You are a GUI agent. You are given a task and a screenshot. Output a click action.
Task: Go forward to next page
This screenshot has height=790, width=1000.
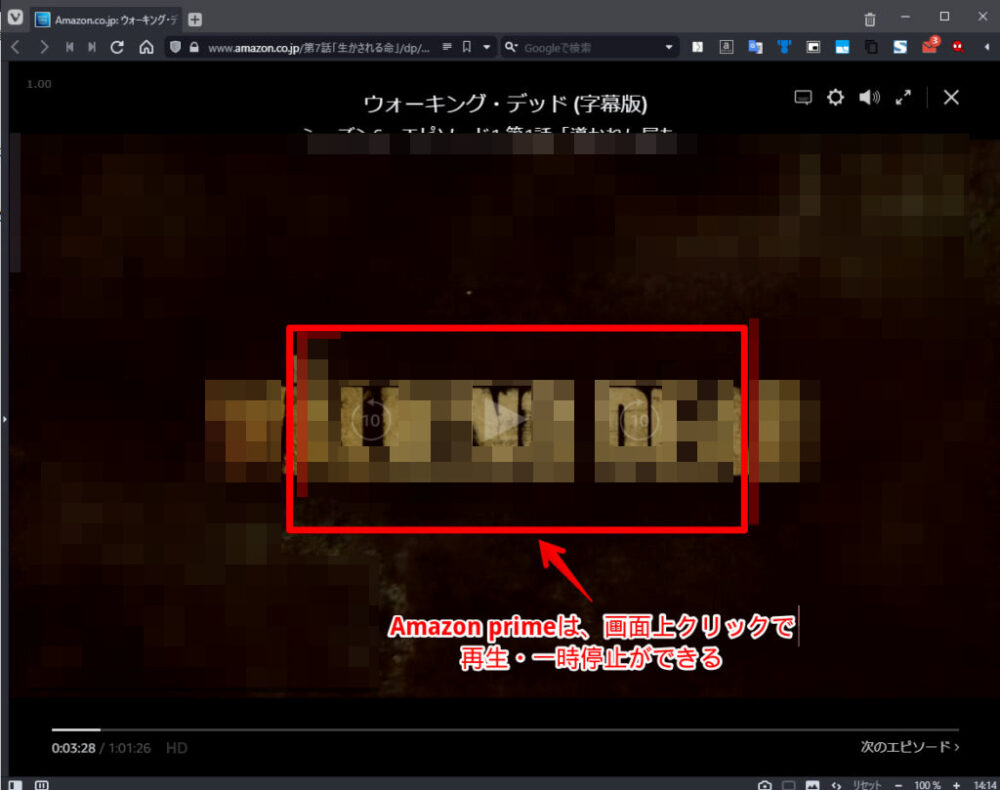click(43, 47)
